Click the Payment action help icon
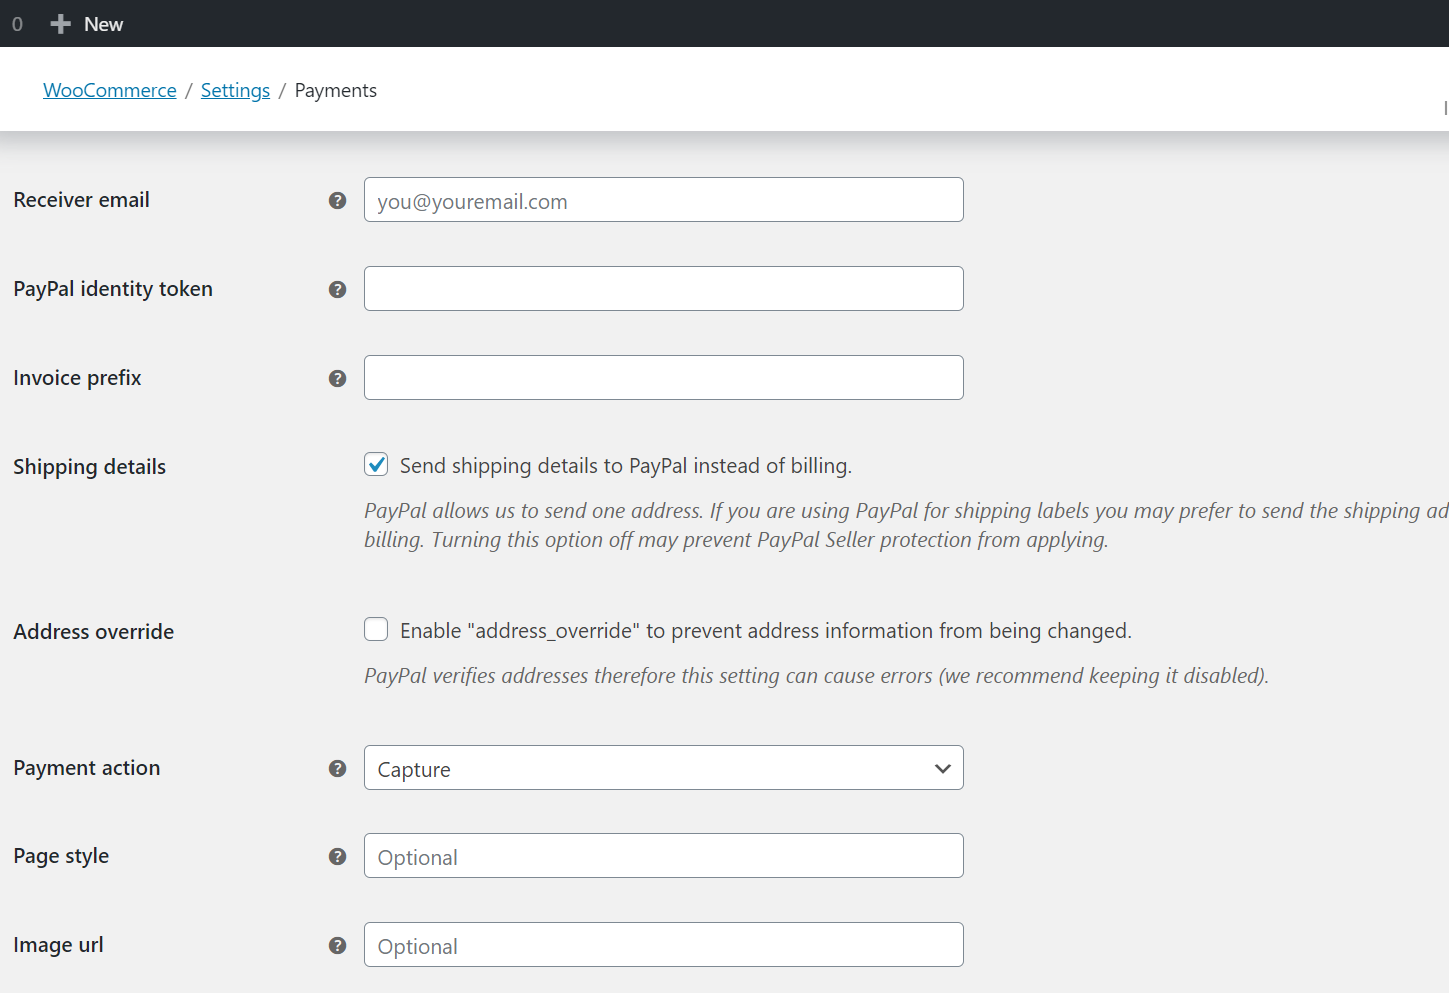The width and height of the screenshot is (1449, 993). [x=338, y=769]
